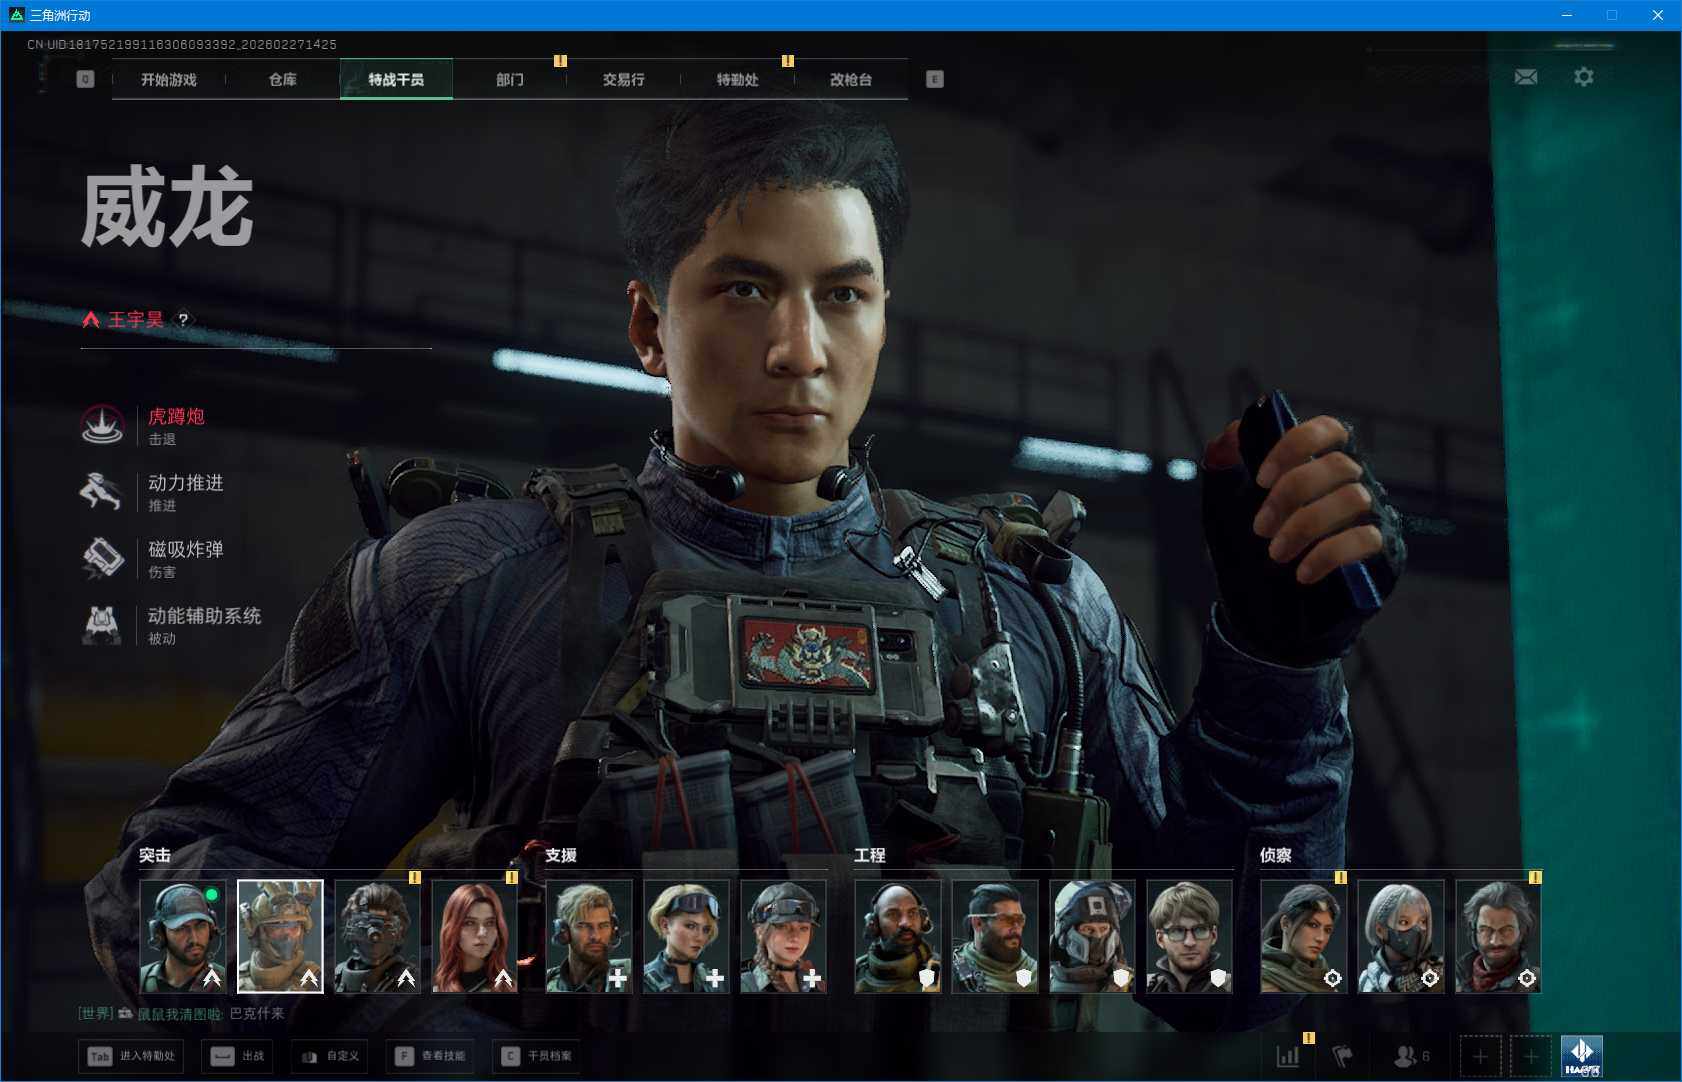The height and width of the screenshot is (1082, 1682).
Task: Select the 动力推进 skill icon
Action: pyautogui.click(x=102, y=491)
